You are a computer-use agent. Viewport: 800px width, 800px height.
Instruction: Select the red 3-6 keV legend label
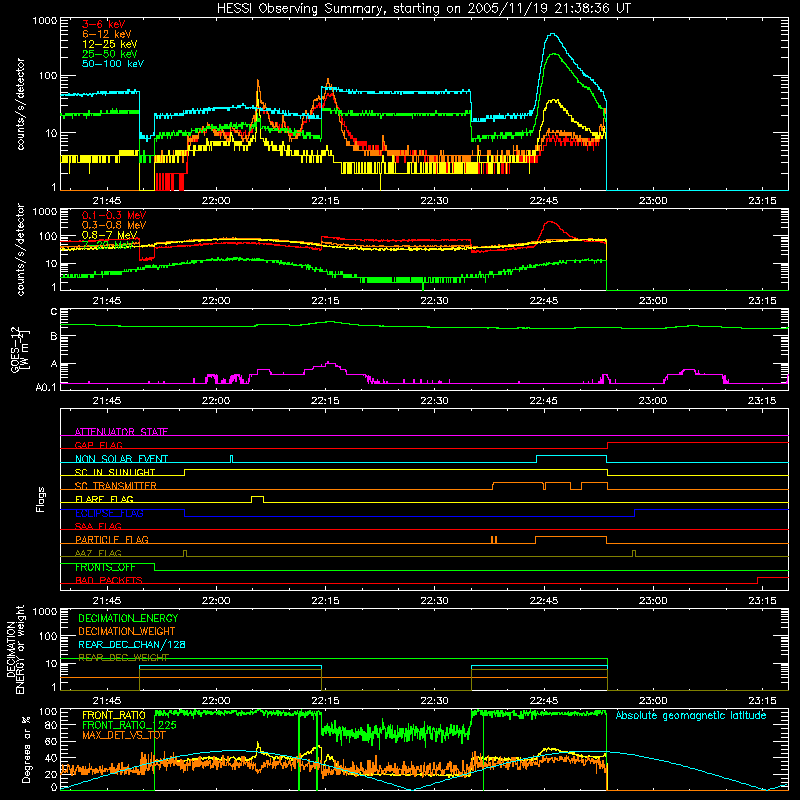pos(104,24)
